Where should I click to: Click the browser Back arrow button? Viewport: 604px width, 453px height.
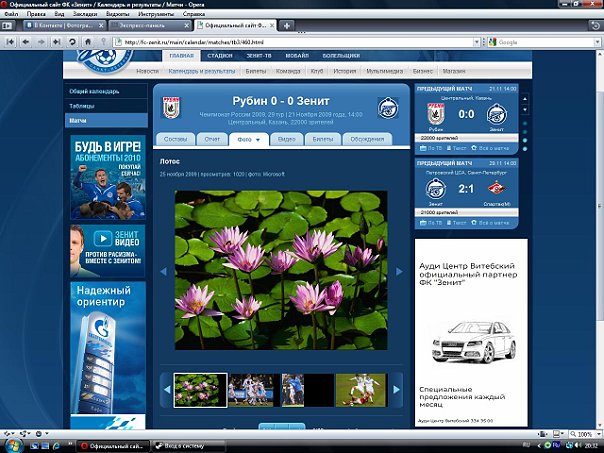[x=27, y=42]
